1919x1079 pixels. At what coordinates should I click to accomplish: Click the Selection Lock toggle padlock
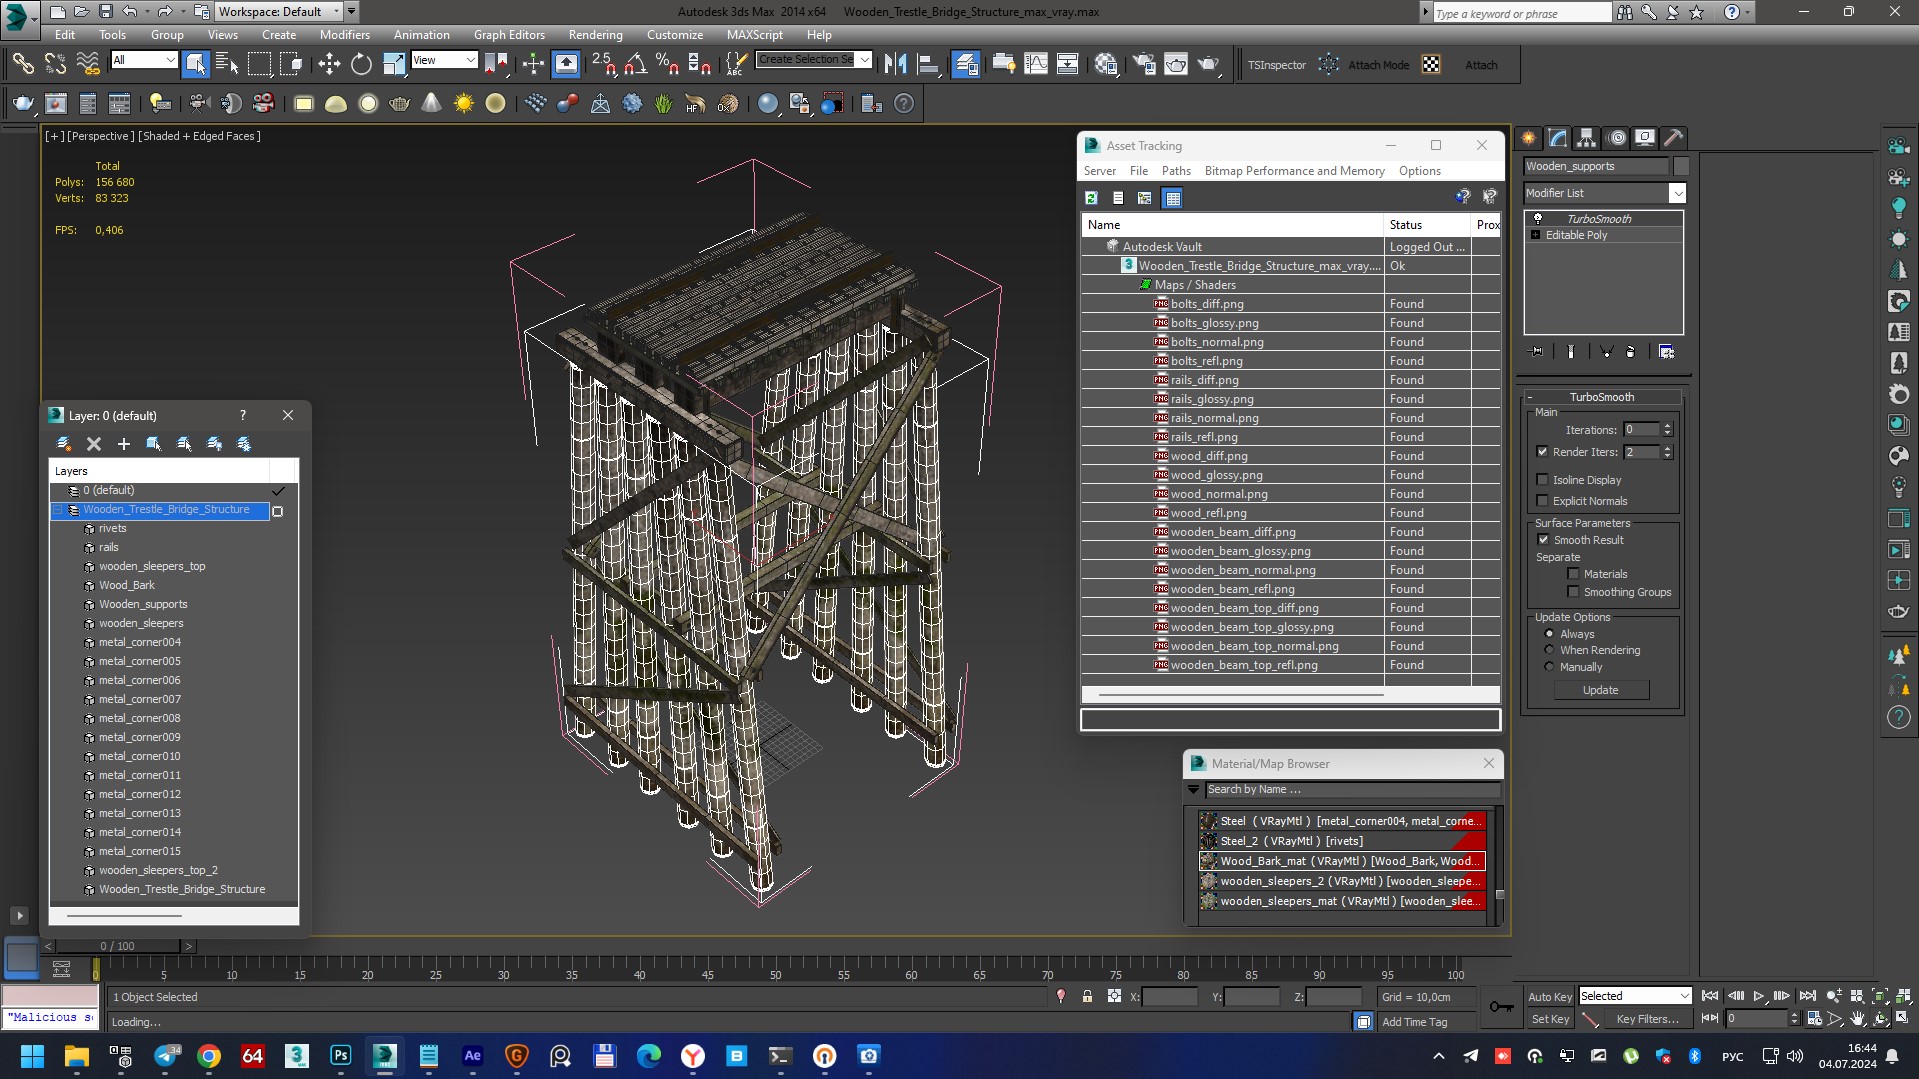[x=1087, y=996]
